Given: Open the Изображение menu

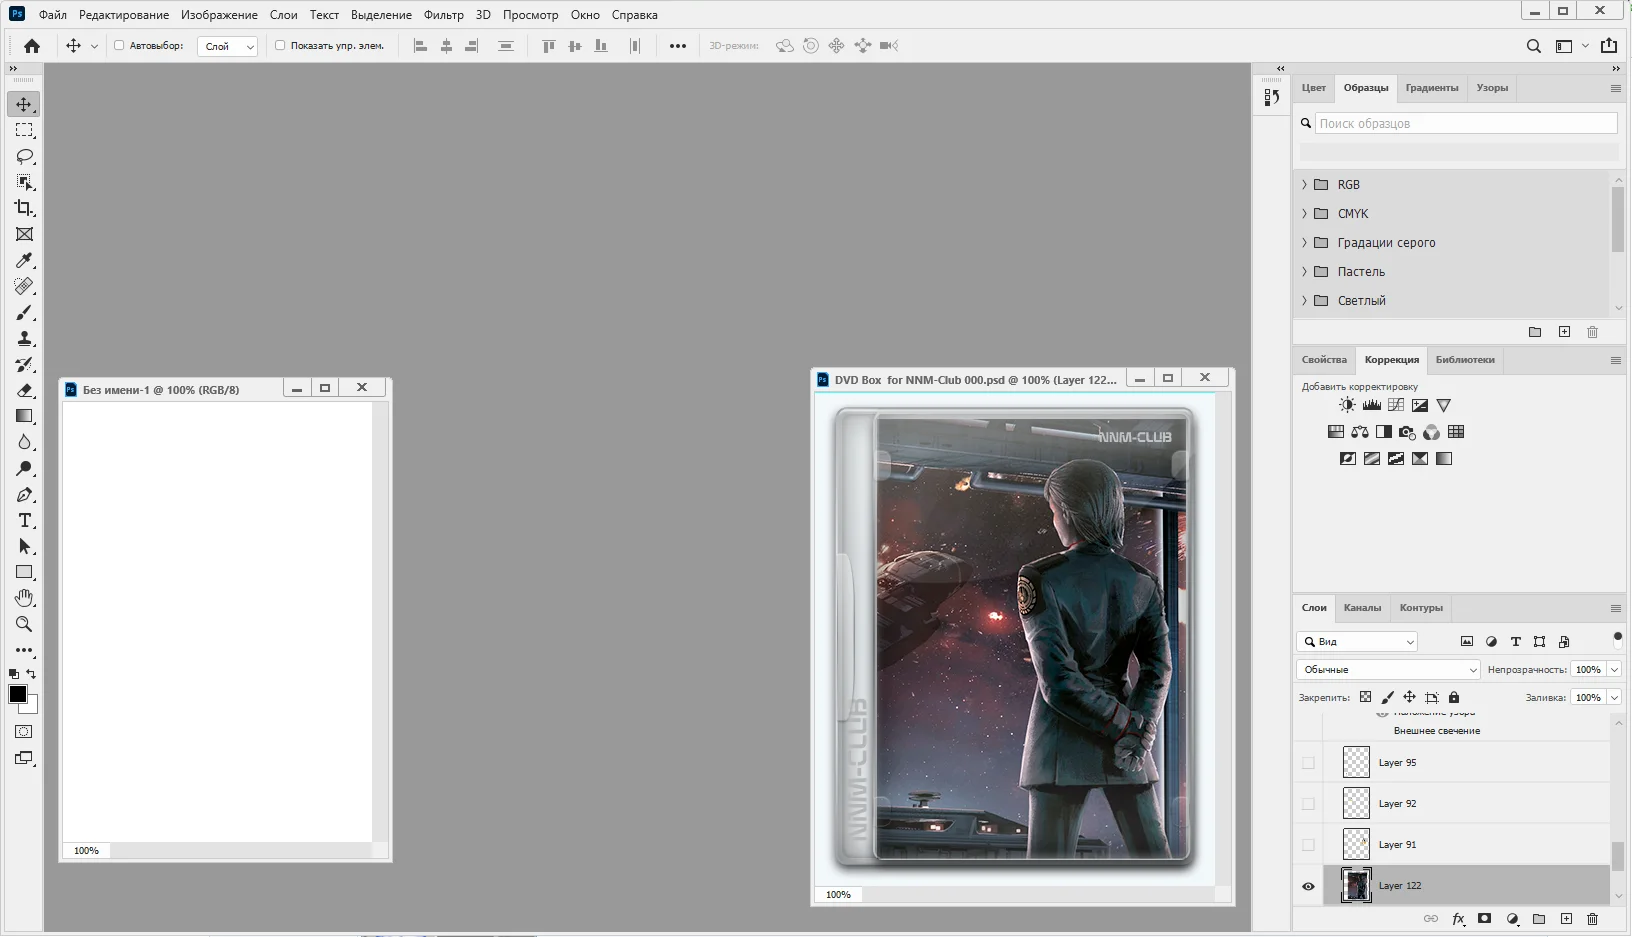Looking at the screenshot, I should coord(219,15).
